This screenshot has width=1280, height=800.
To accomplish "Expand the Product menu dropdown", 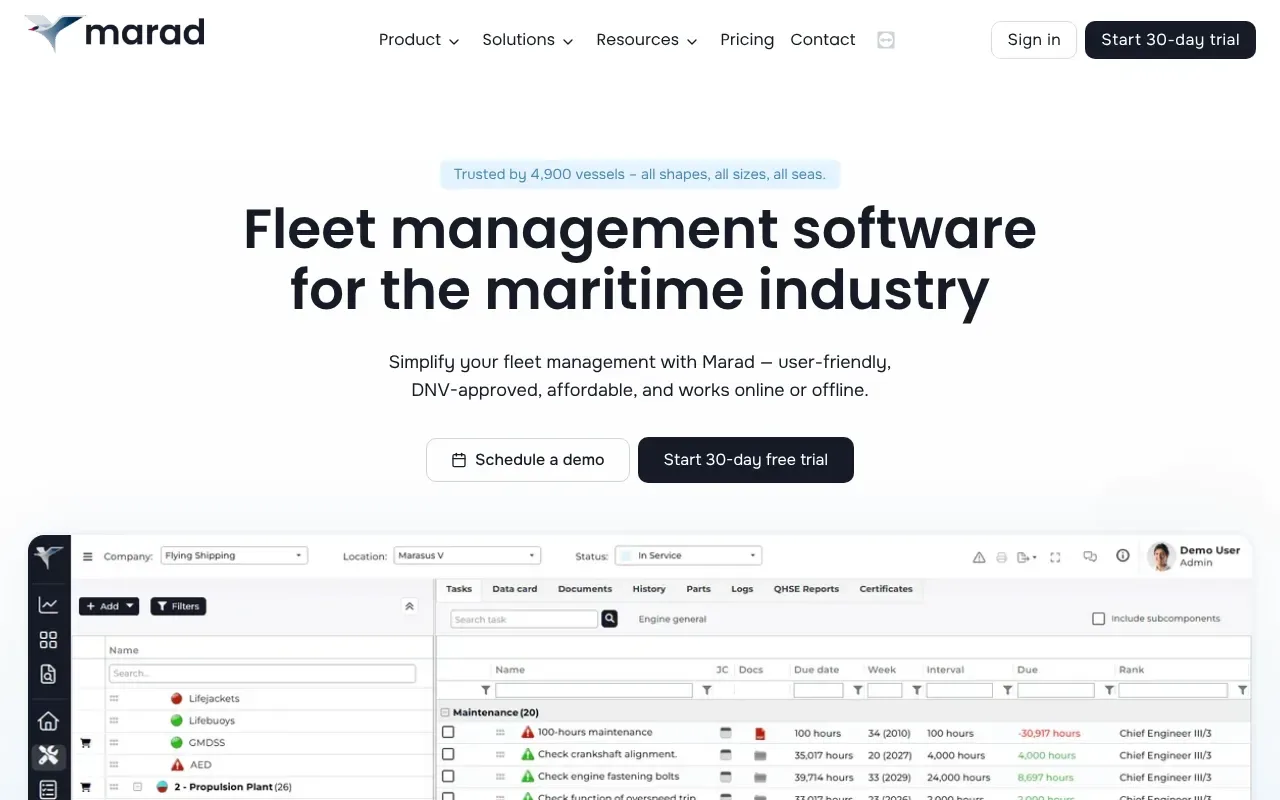I will 419,40.
